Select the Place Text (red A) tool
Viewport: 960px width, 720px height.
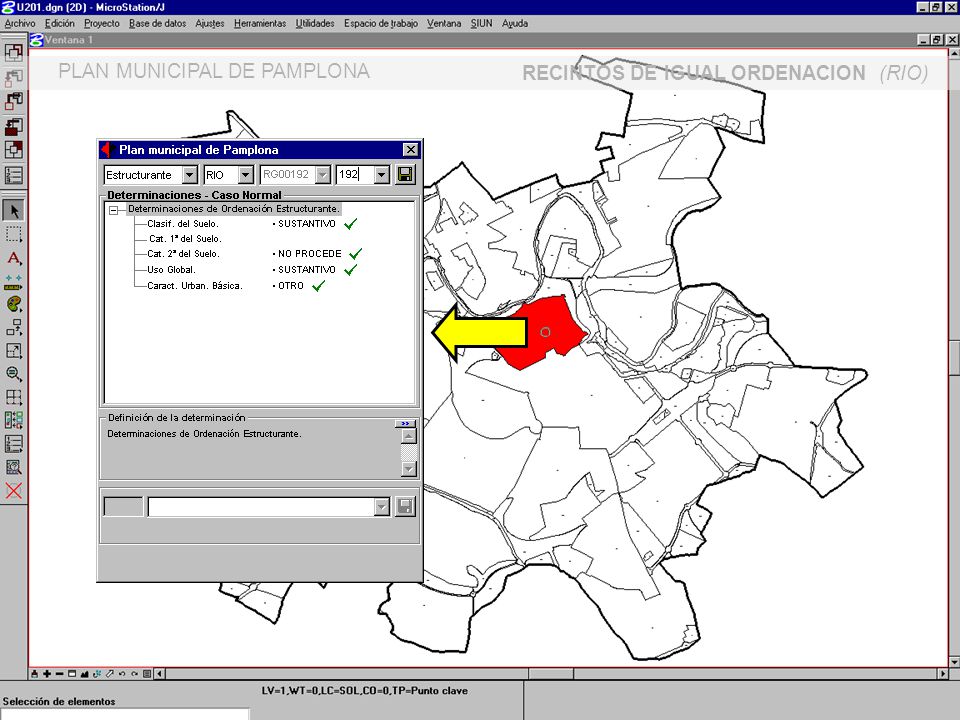click(x=13, y=258)
